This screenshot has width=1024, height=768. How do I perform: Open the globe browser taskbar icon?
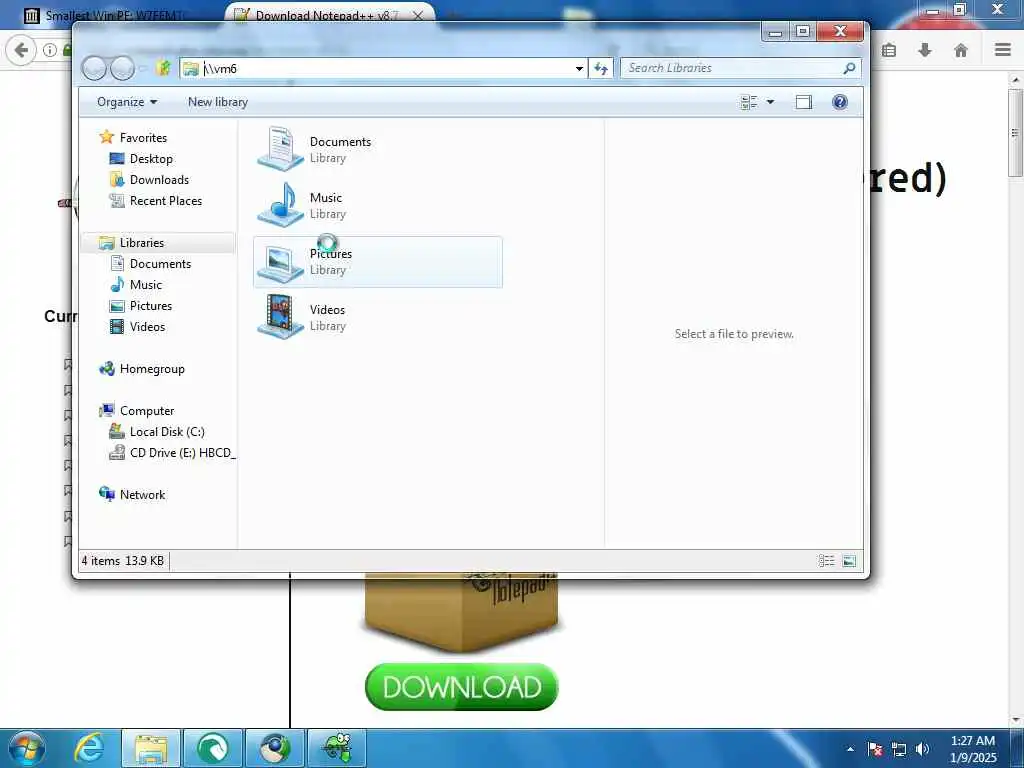(x=275, y=748)
